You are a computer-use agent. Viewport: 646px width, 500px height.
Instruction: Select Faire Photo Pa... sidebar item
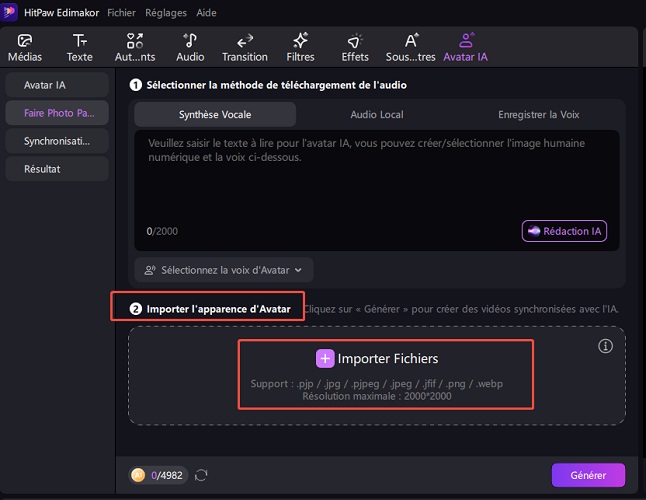[57, 113]
